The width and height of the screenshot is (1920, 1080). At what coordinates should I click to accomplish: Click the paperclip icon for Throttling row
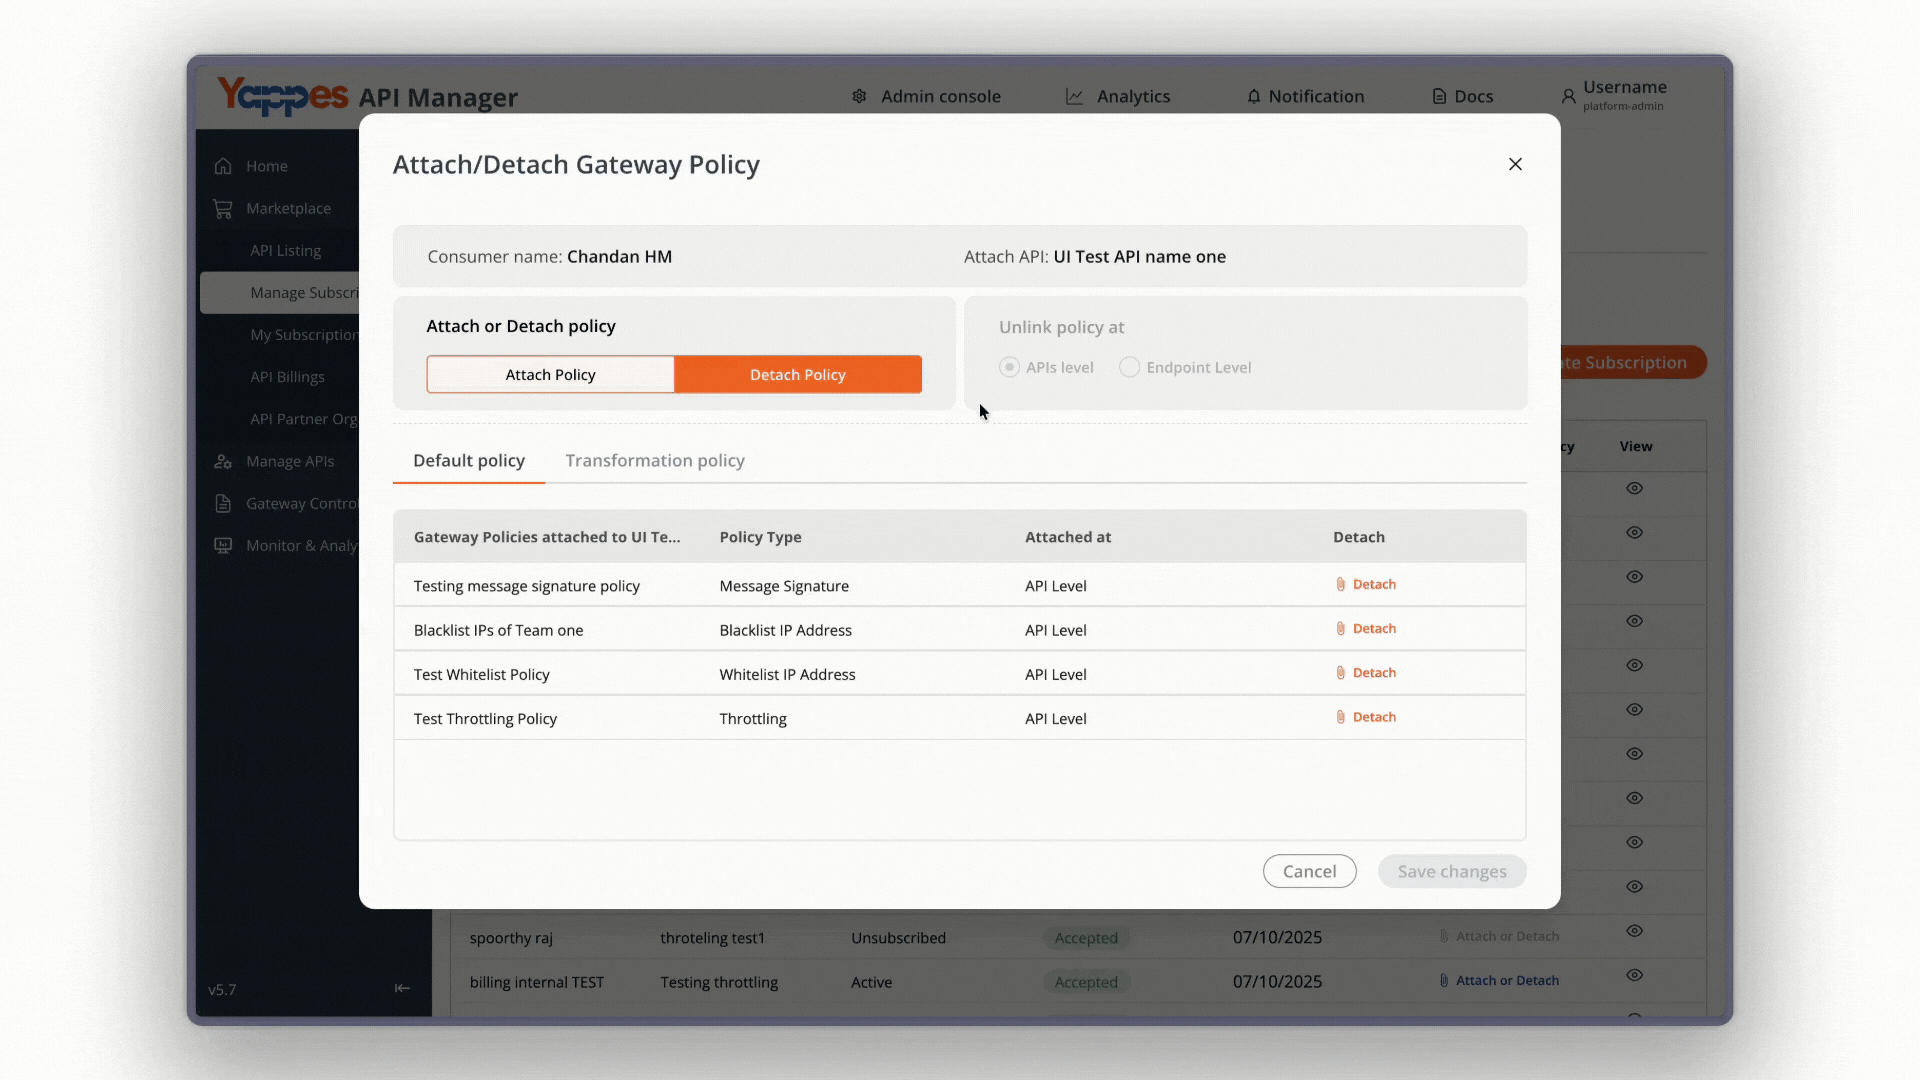click(x=1341, y=717)
